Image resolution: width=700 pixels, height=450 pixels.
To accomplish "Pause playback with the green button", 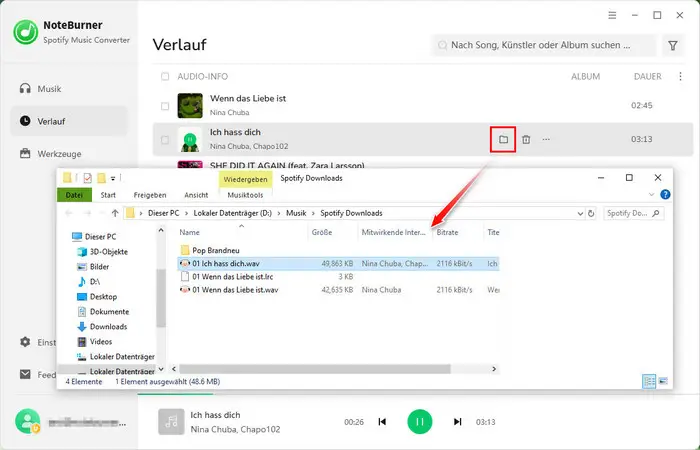I will tap(420, 421).
